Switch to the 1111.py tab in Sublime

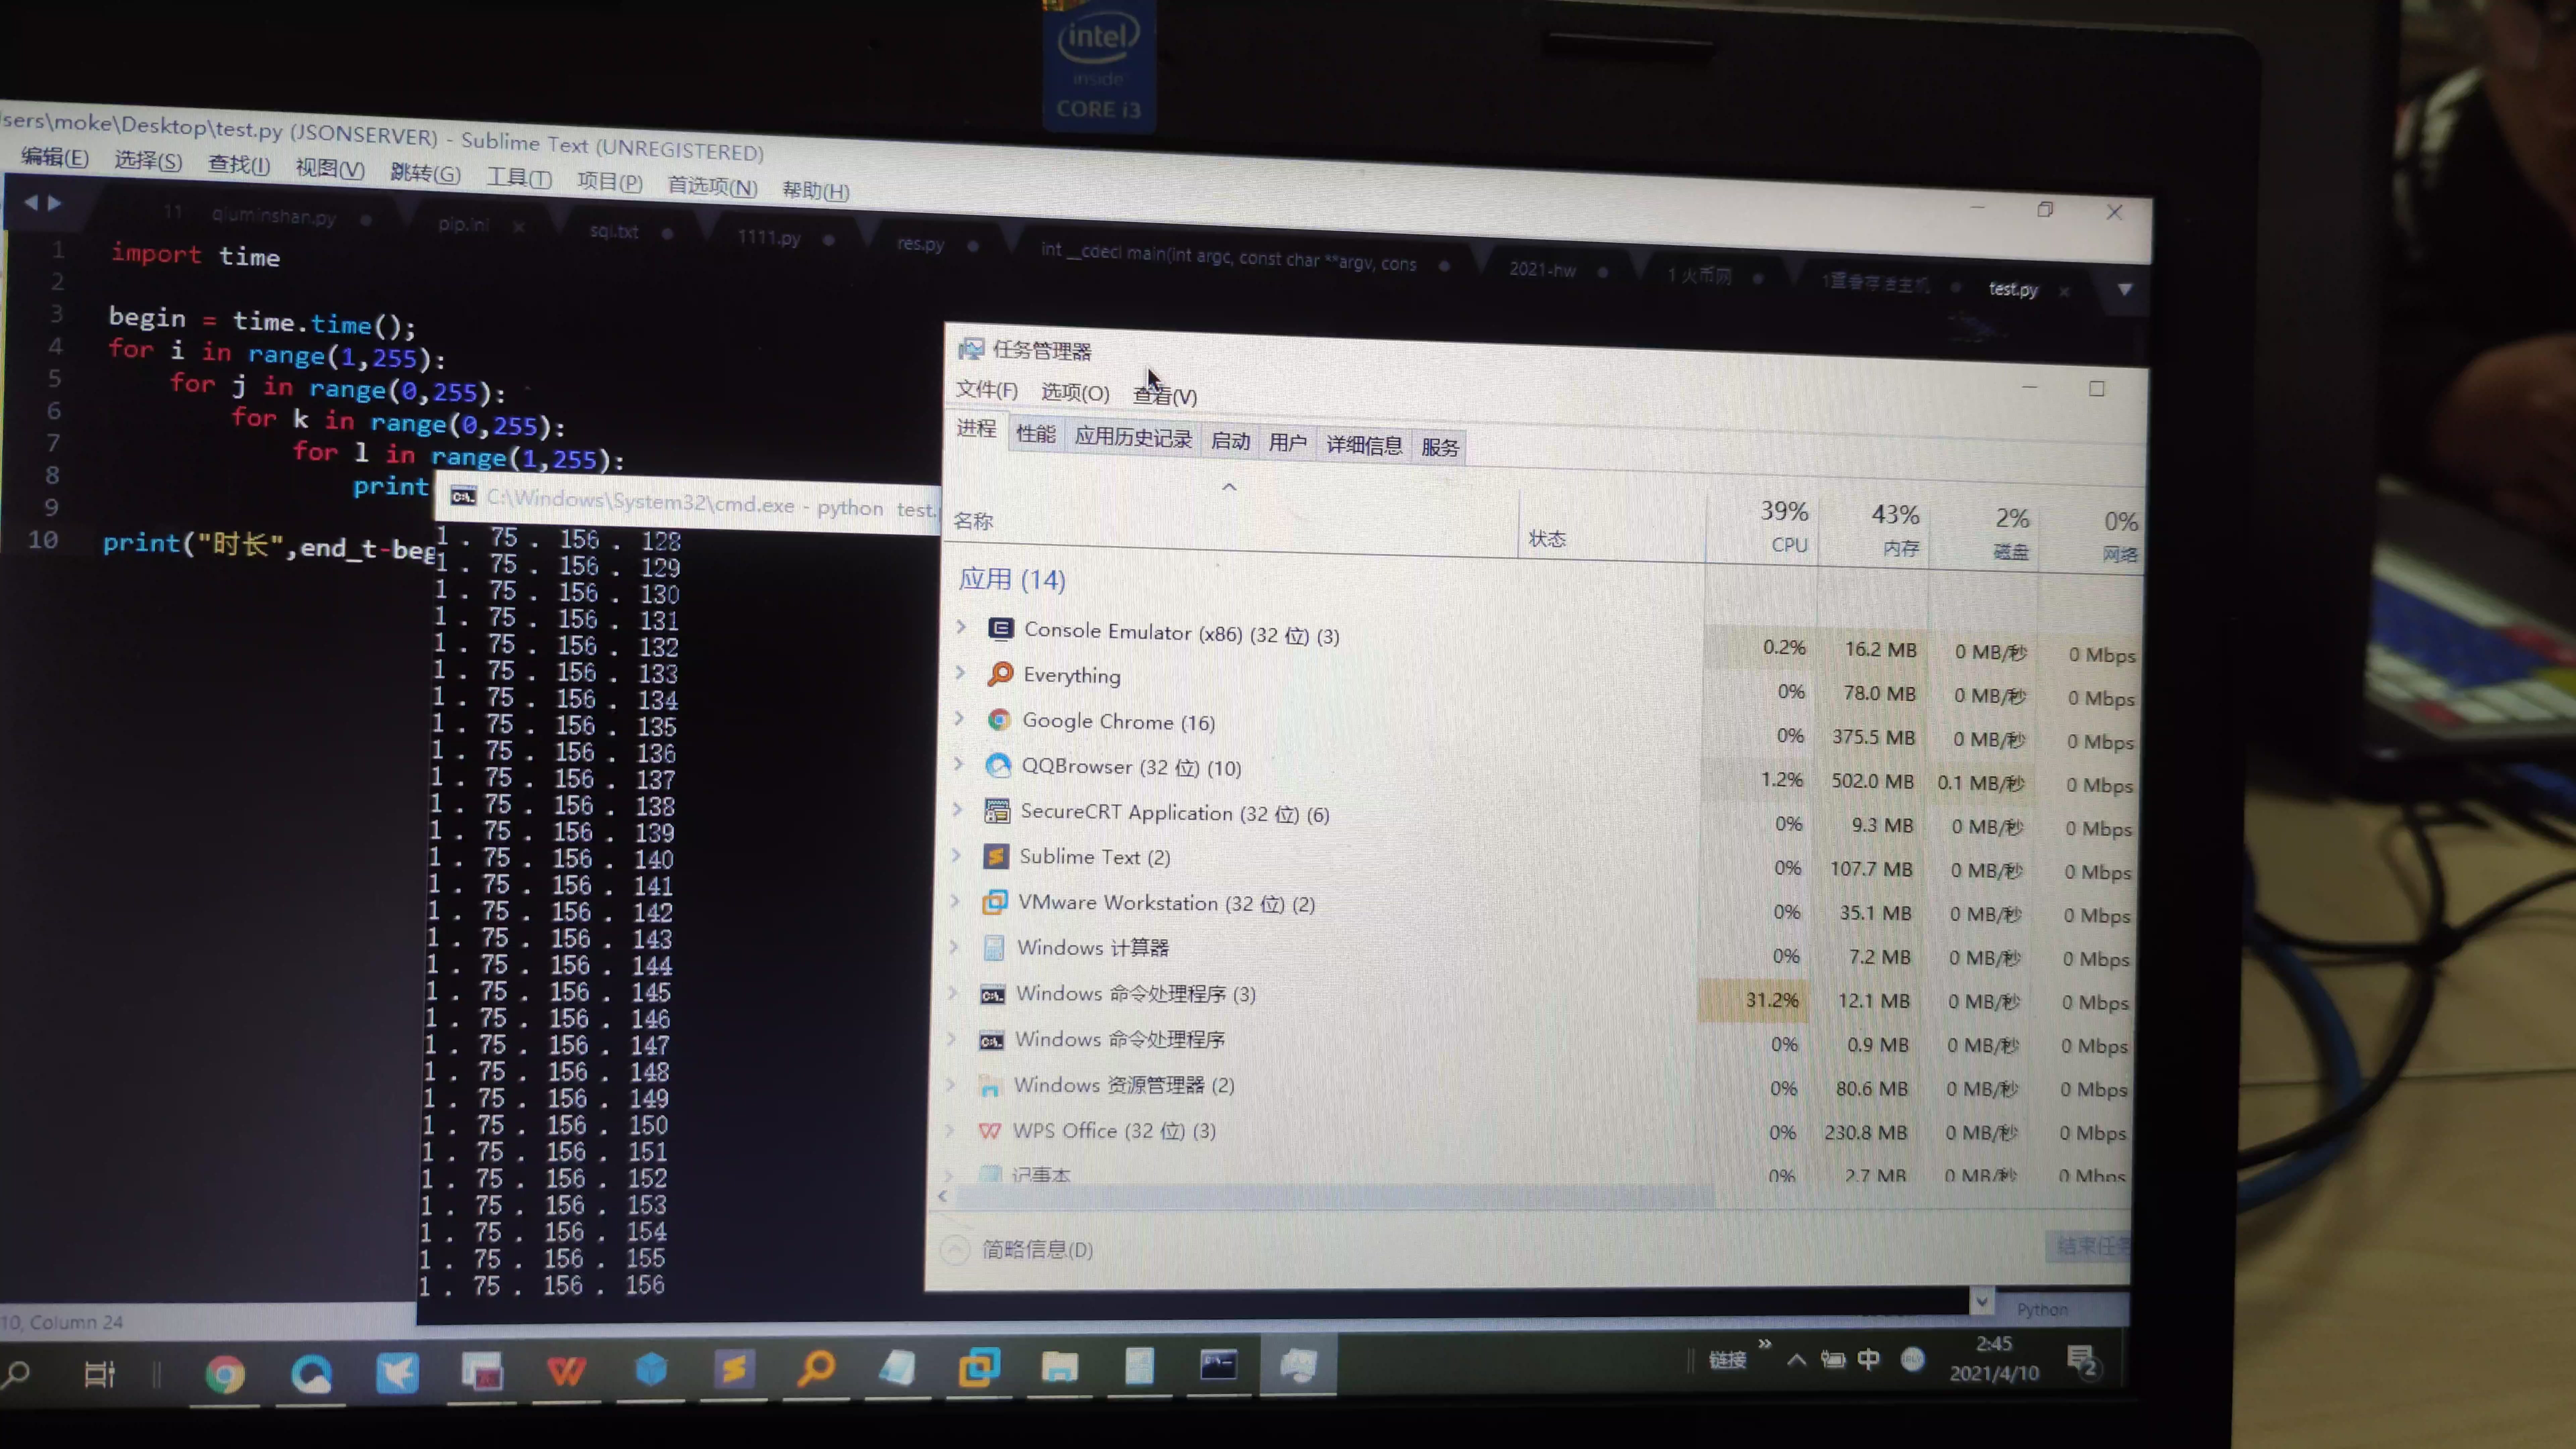[x=769, y=238]
